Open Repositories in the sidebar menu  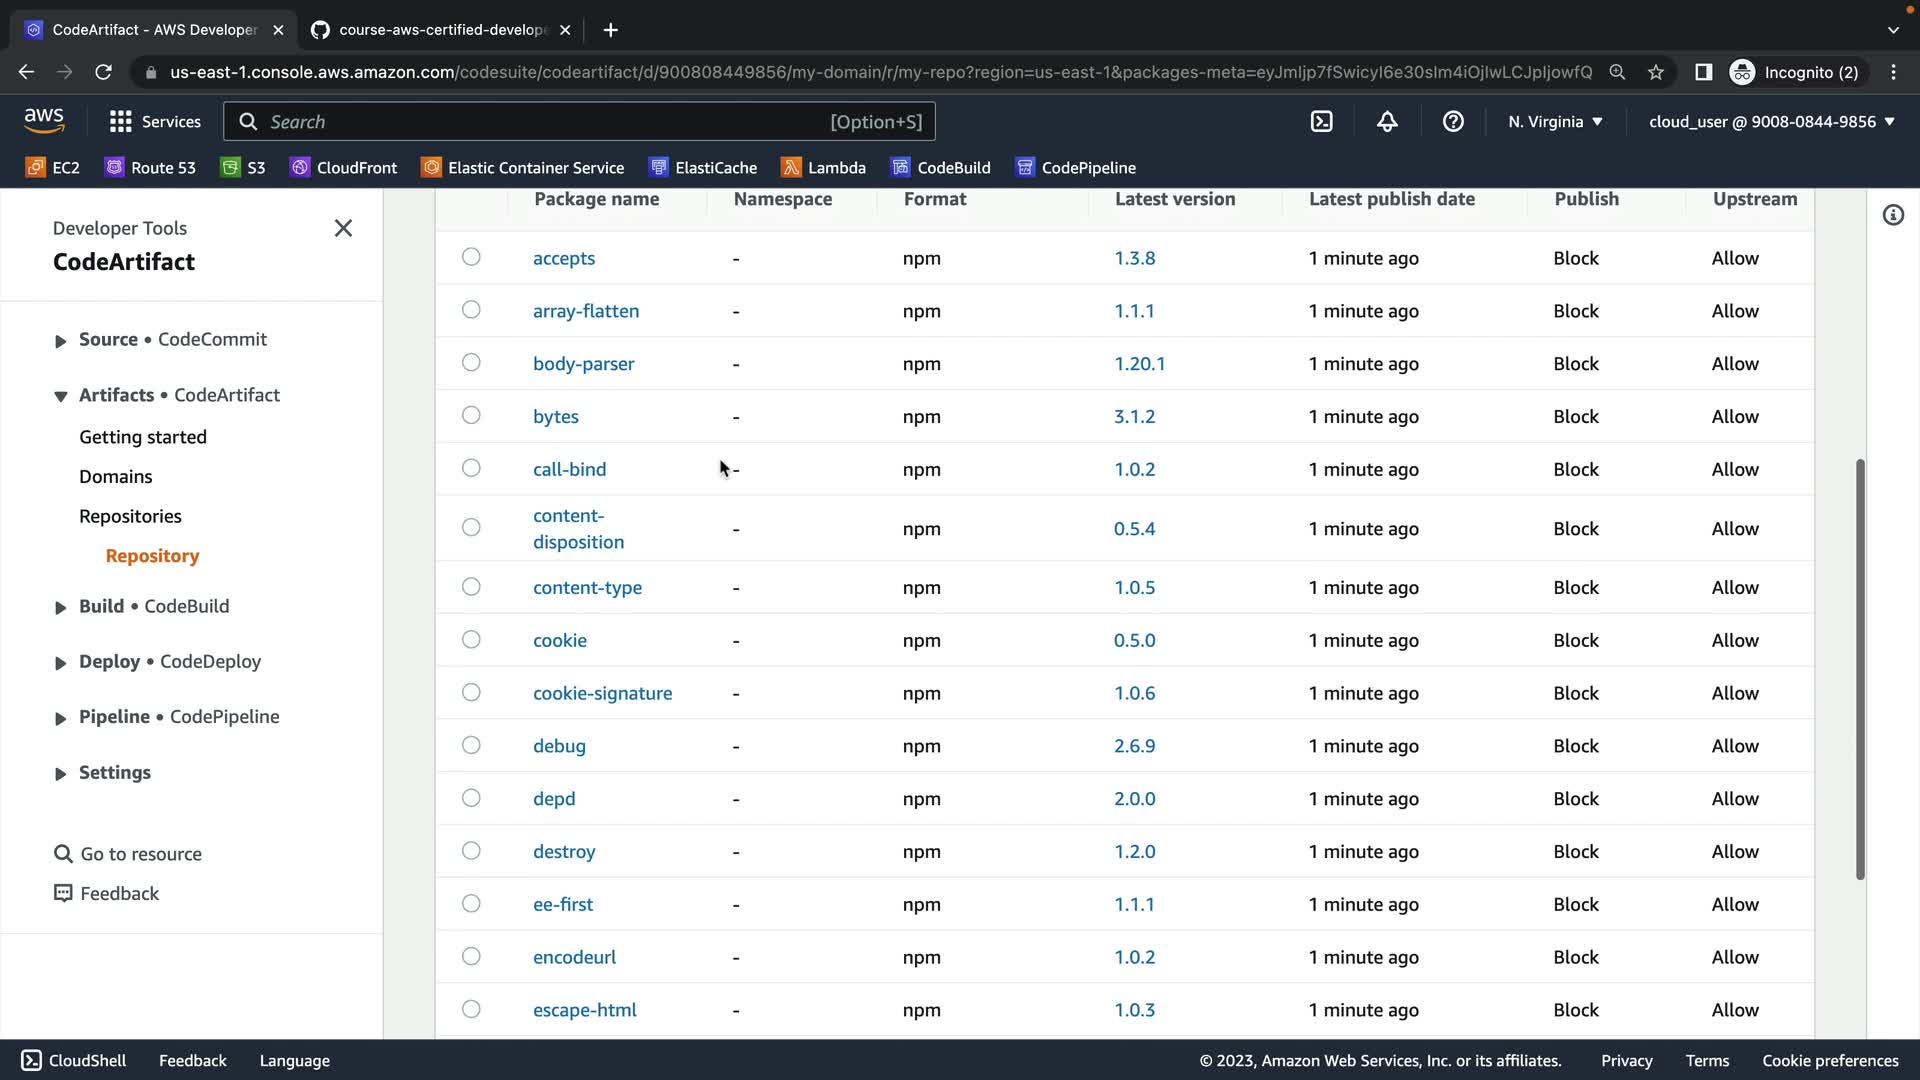130,516
